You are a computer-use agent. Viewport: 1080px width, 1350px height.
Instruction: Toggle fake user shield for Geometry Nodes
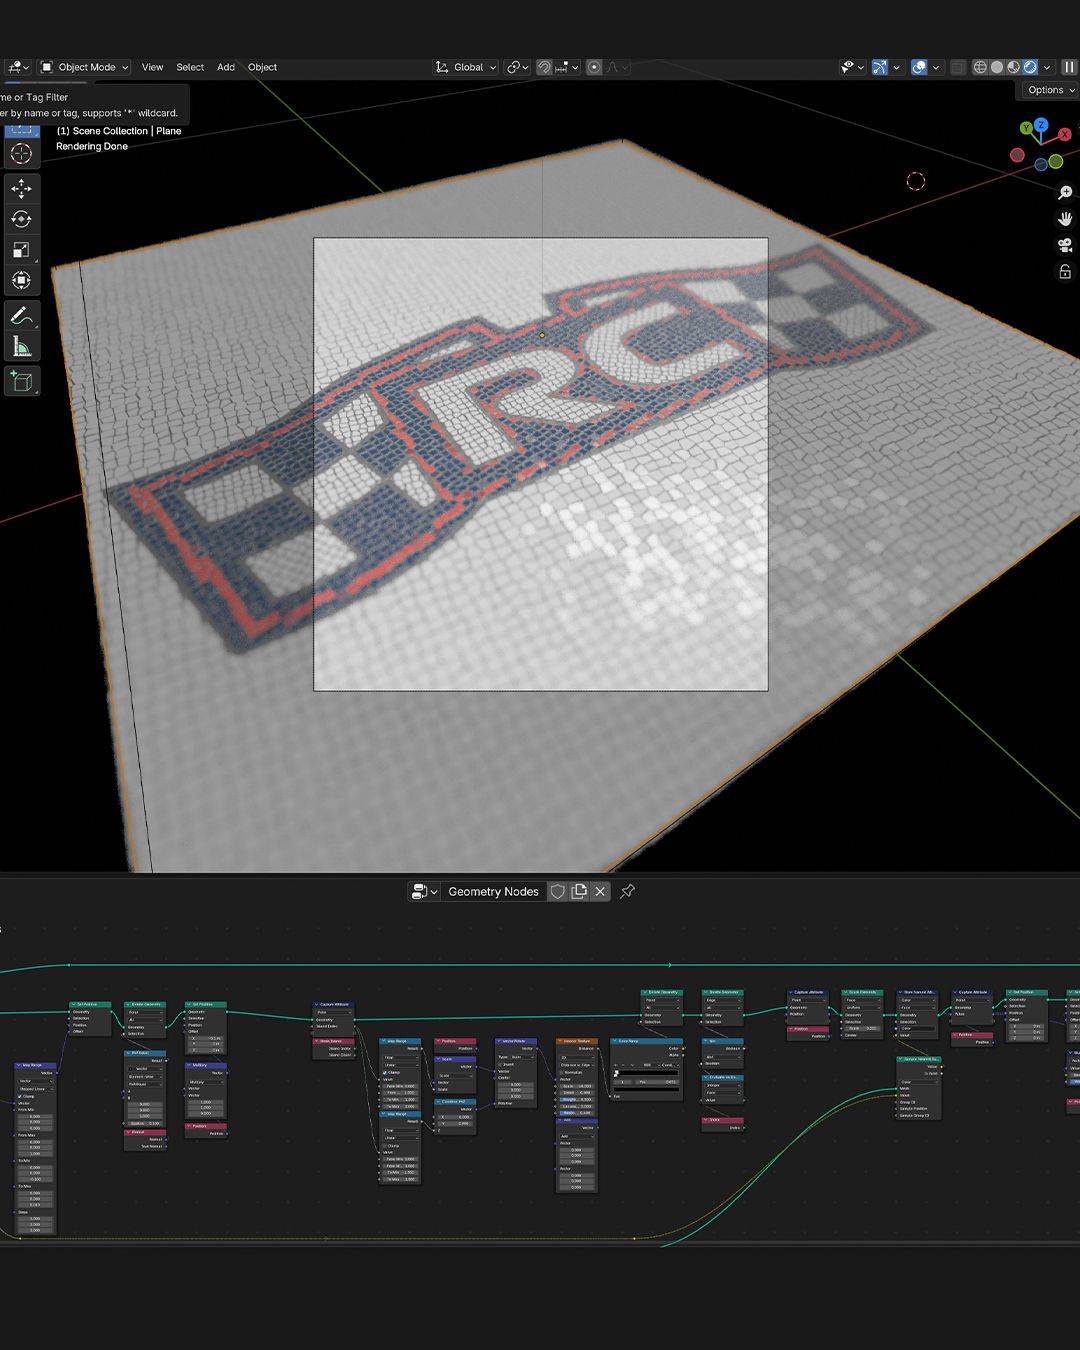pos(558,891)
